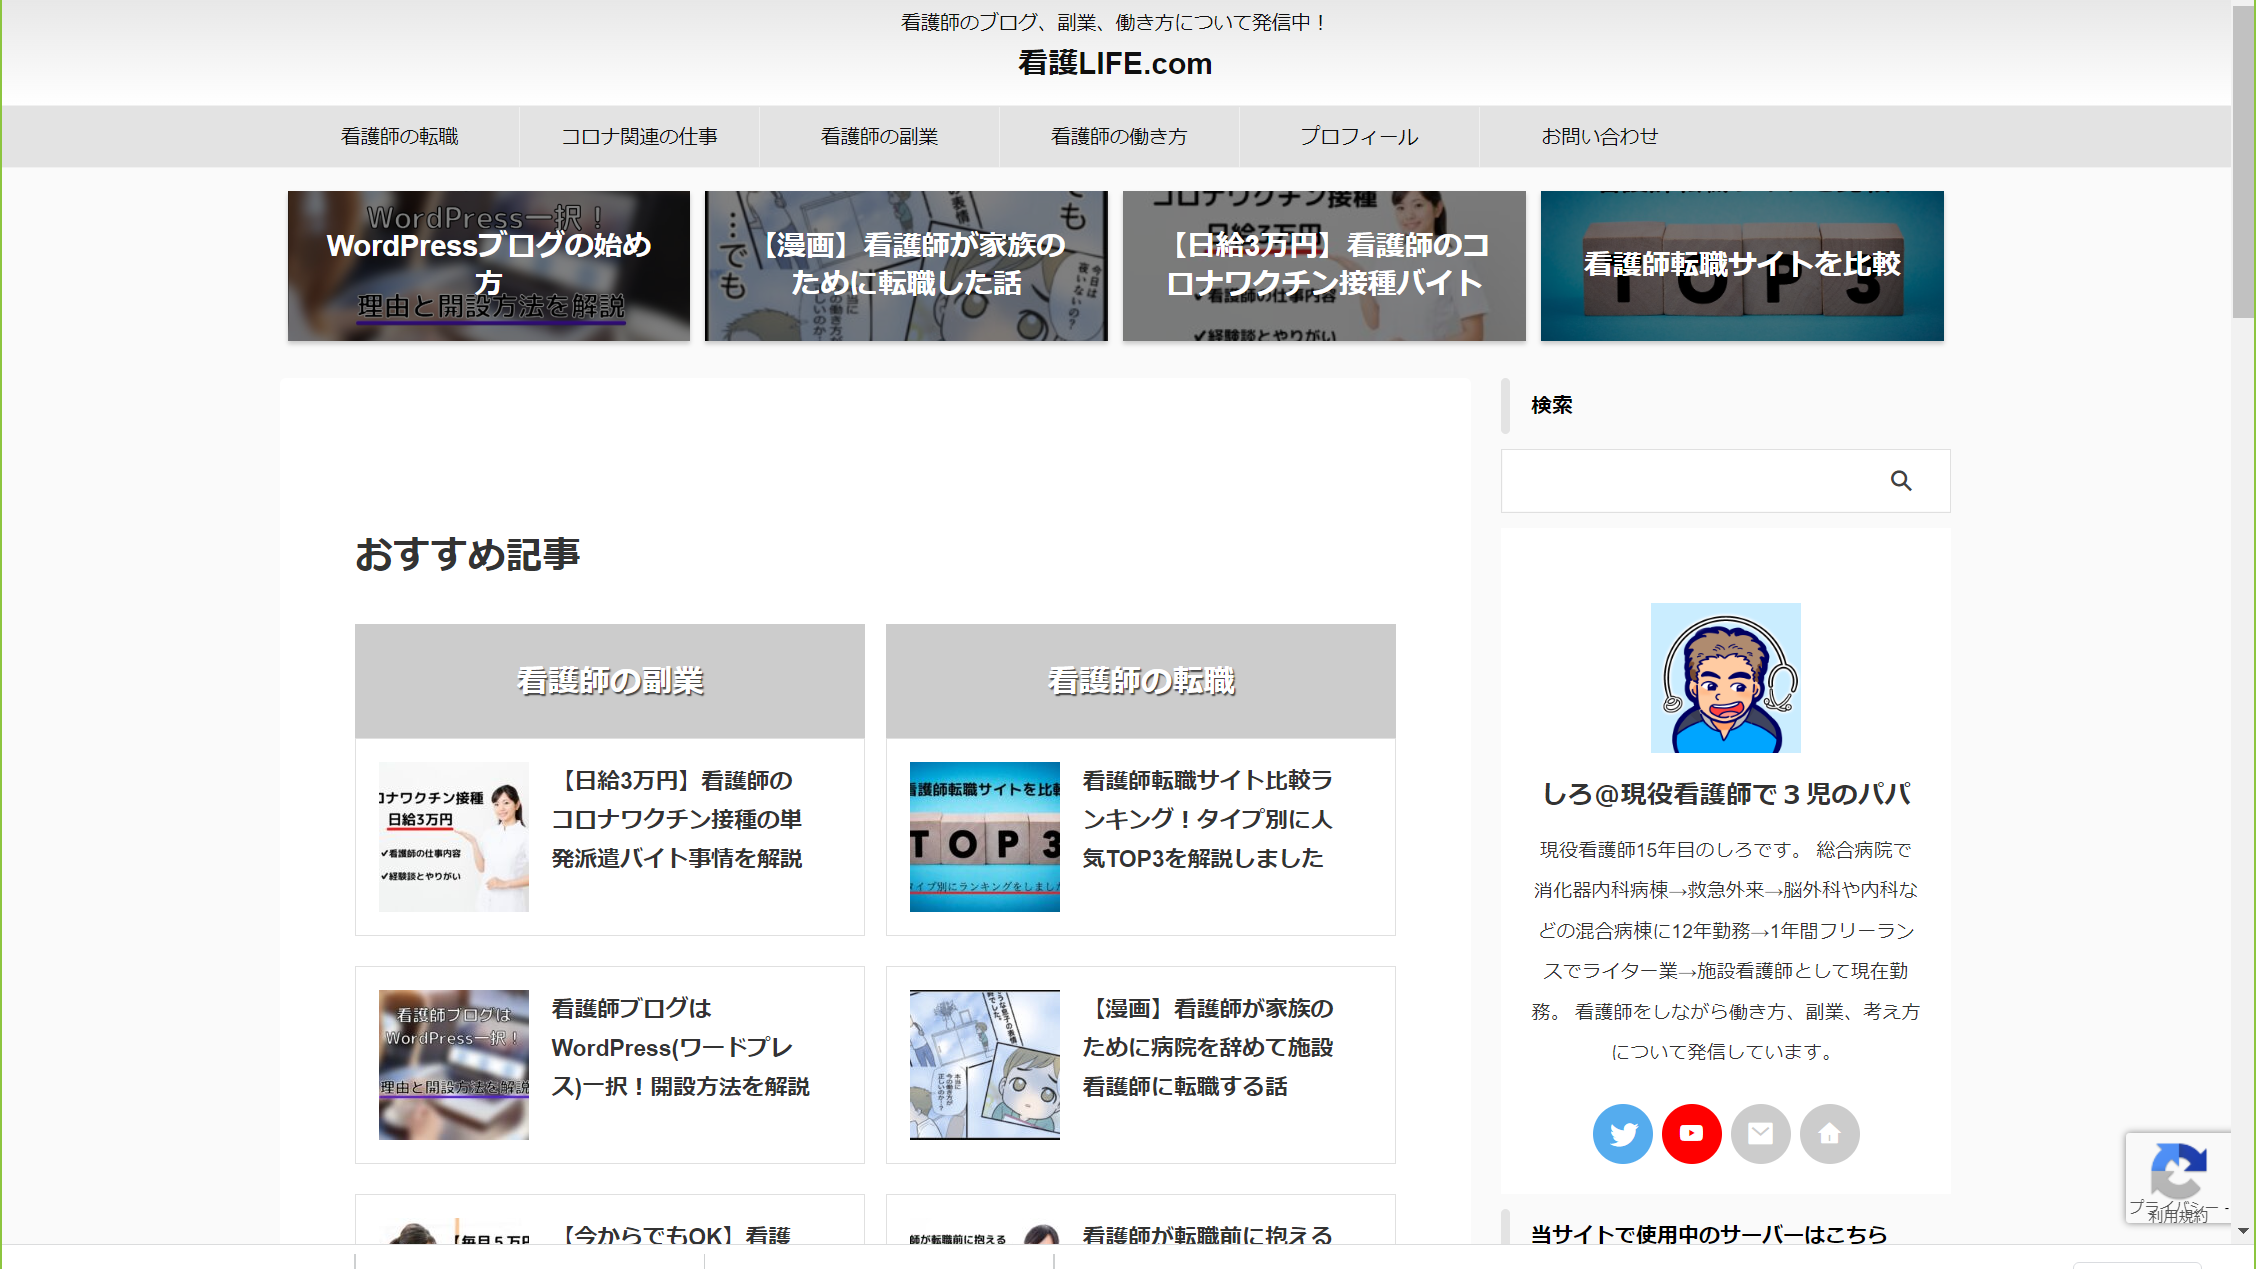Go to 看護師の働き方 menu
The width and height of the screenshot is (2256, 1269).
tap(1119, 136)
